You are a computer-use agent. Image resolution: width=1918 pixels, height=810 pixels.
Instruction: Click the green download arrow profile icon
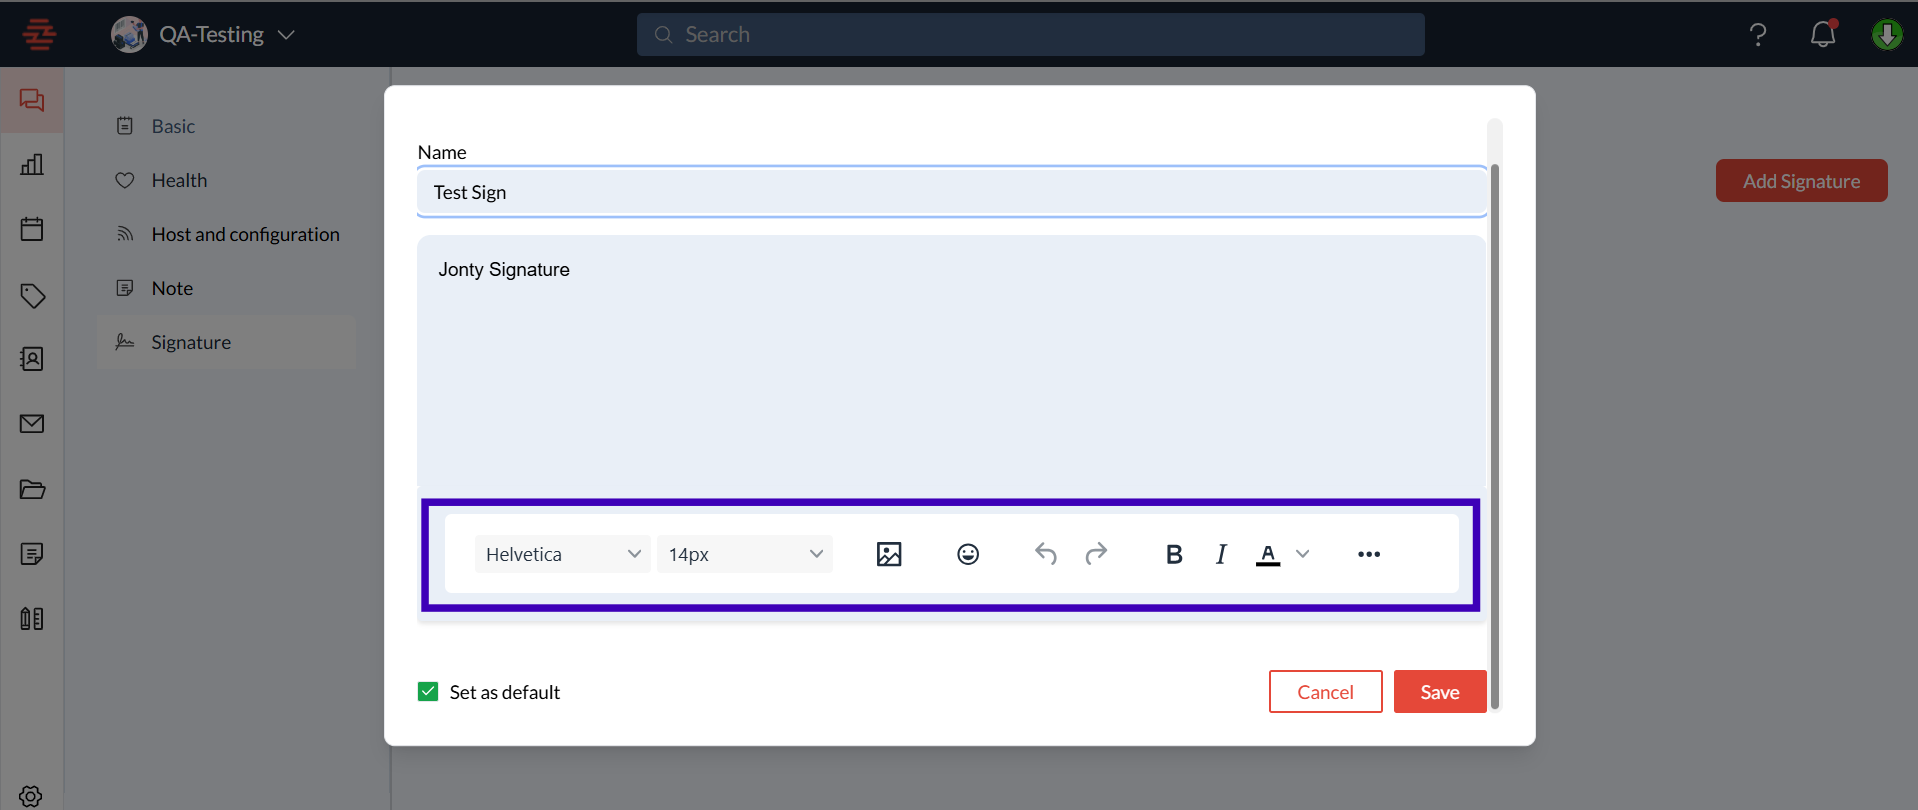[x=1887, y=34]
